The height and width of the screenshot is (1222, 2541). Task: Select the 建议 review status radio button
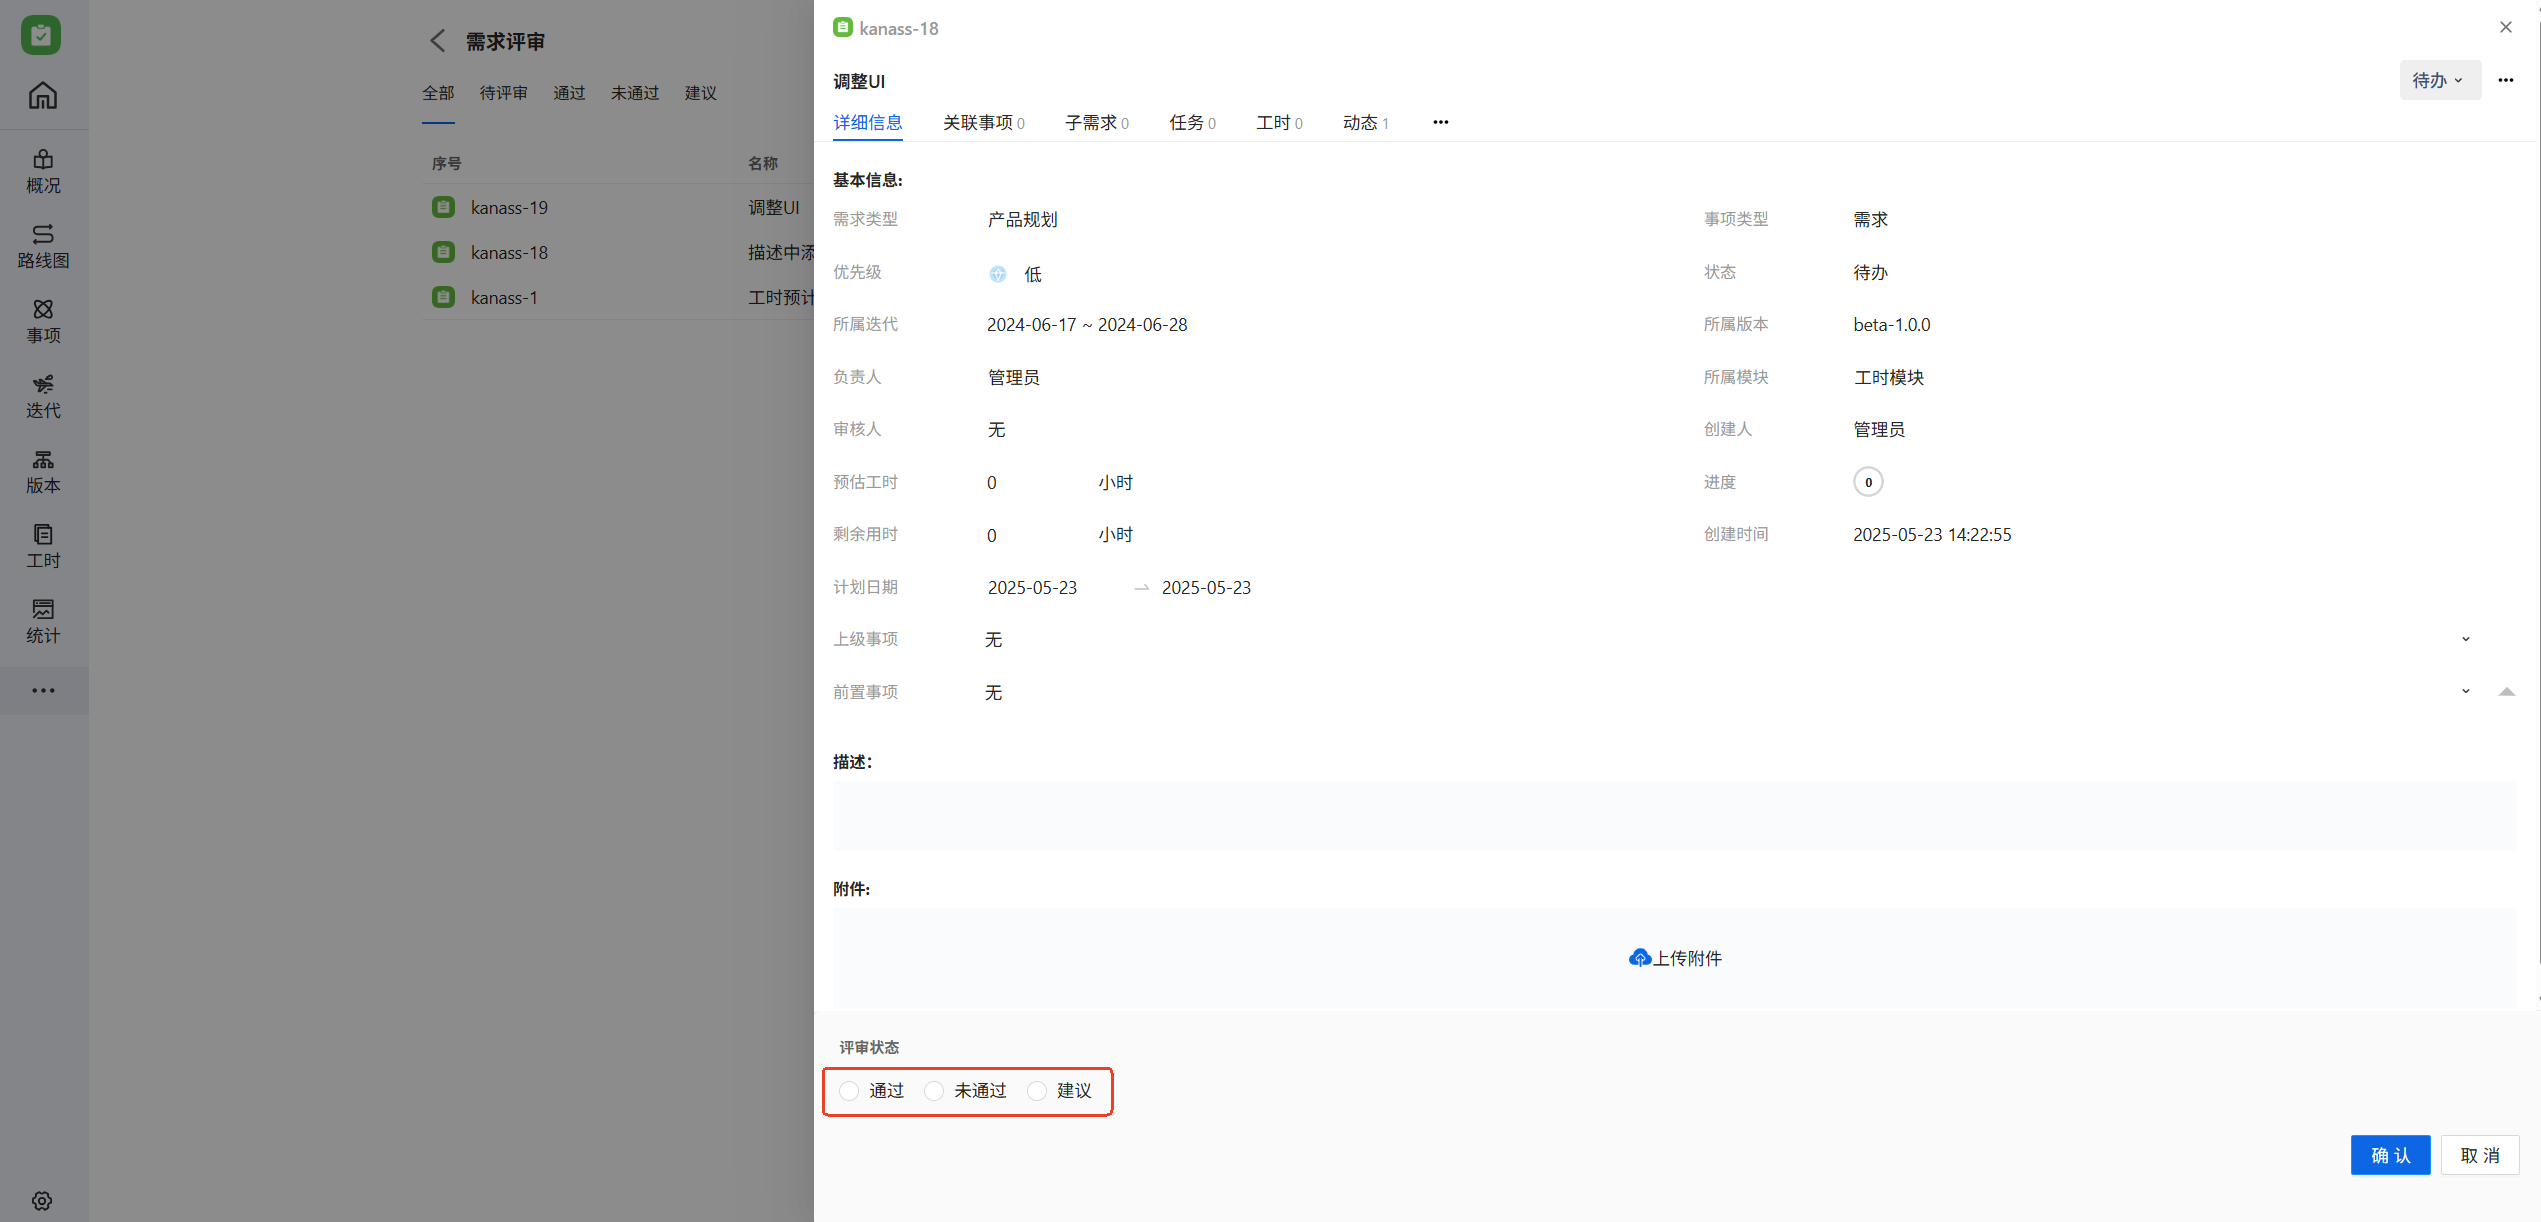point(1037,1090)
